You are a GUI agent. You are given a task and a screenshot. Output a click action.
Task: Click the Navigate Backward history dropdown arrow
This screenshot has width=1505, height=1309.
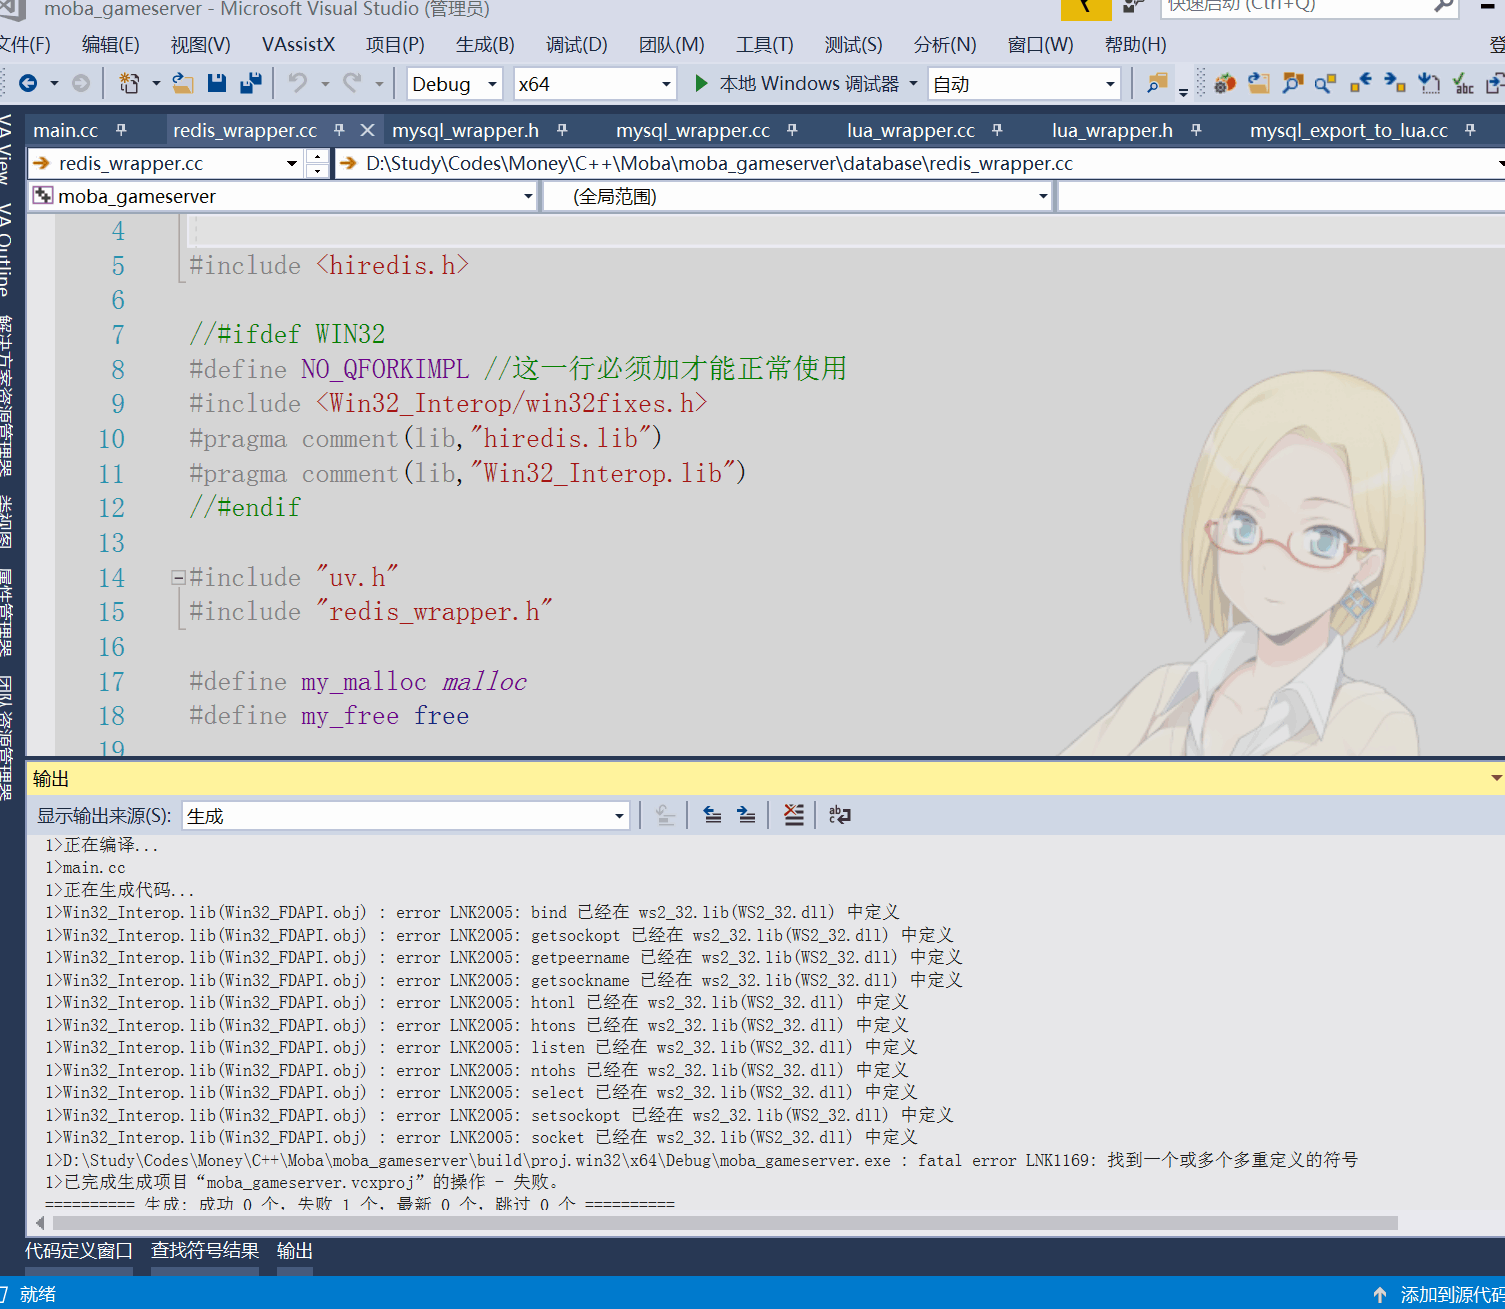(x=54, y=84)
